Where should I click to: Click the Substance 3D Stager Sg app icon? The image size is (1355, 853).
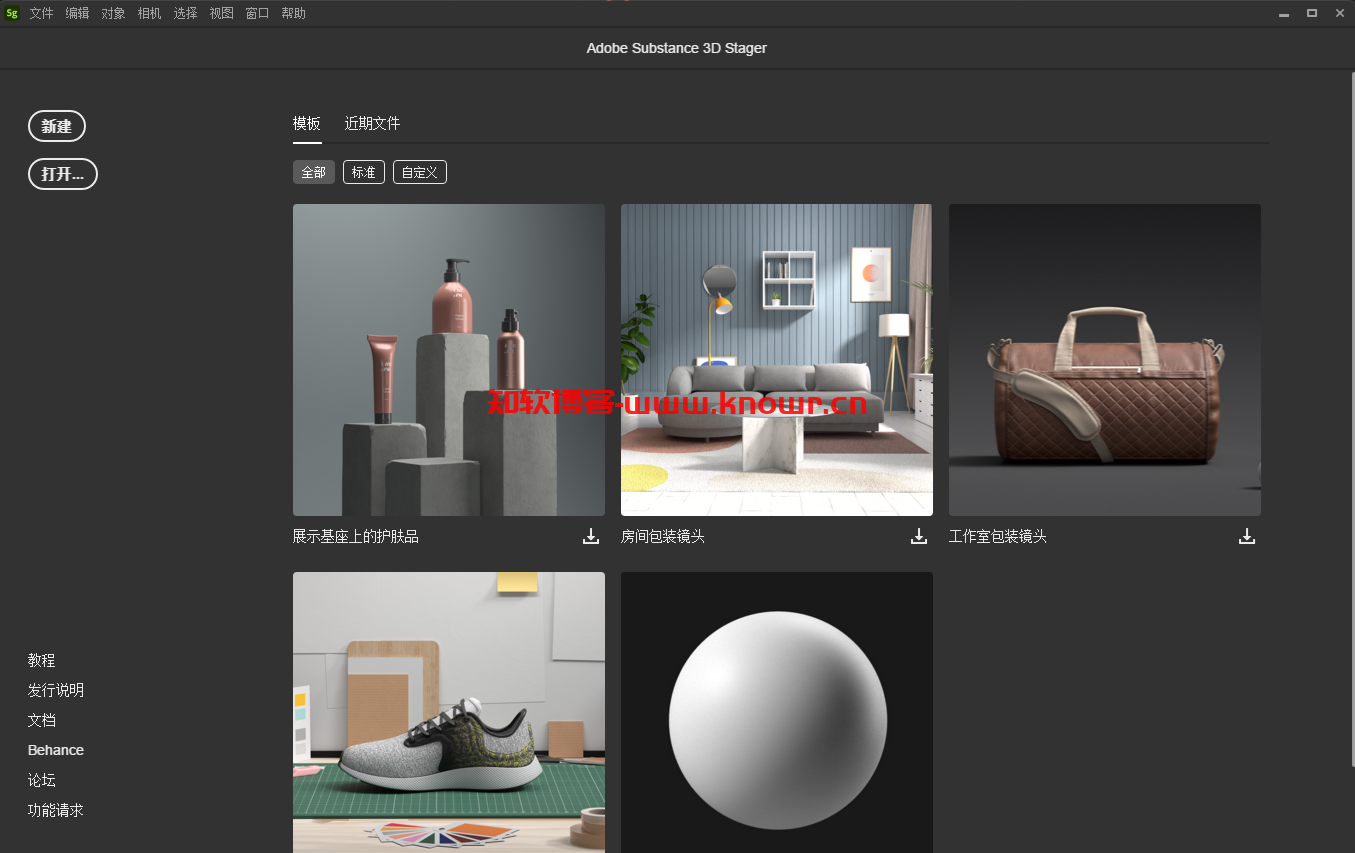click(12, 13)
